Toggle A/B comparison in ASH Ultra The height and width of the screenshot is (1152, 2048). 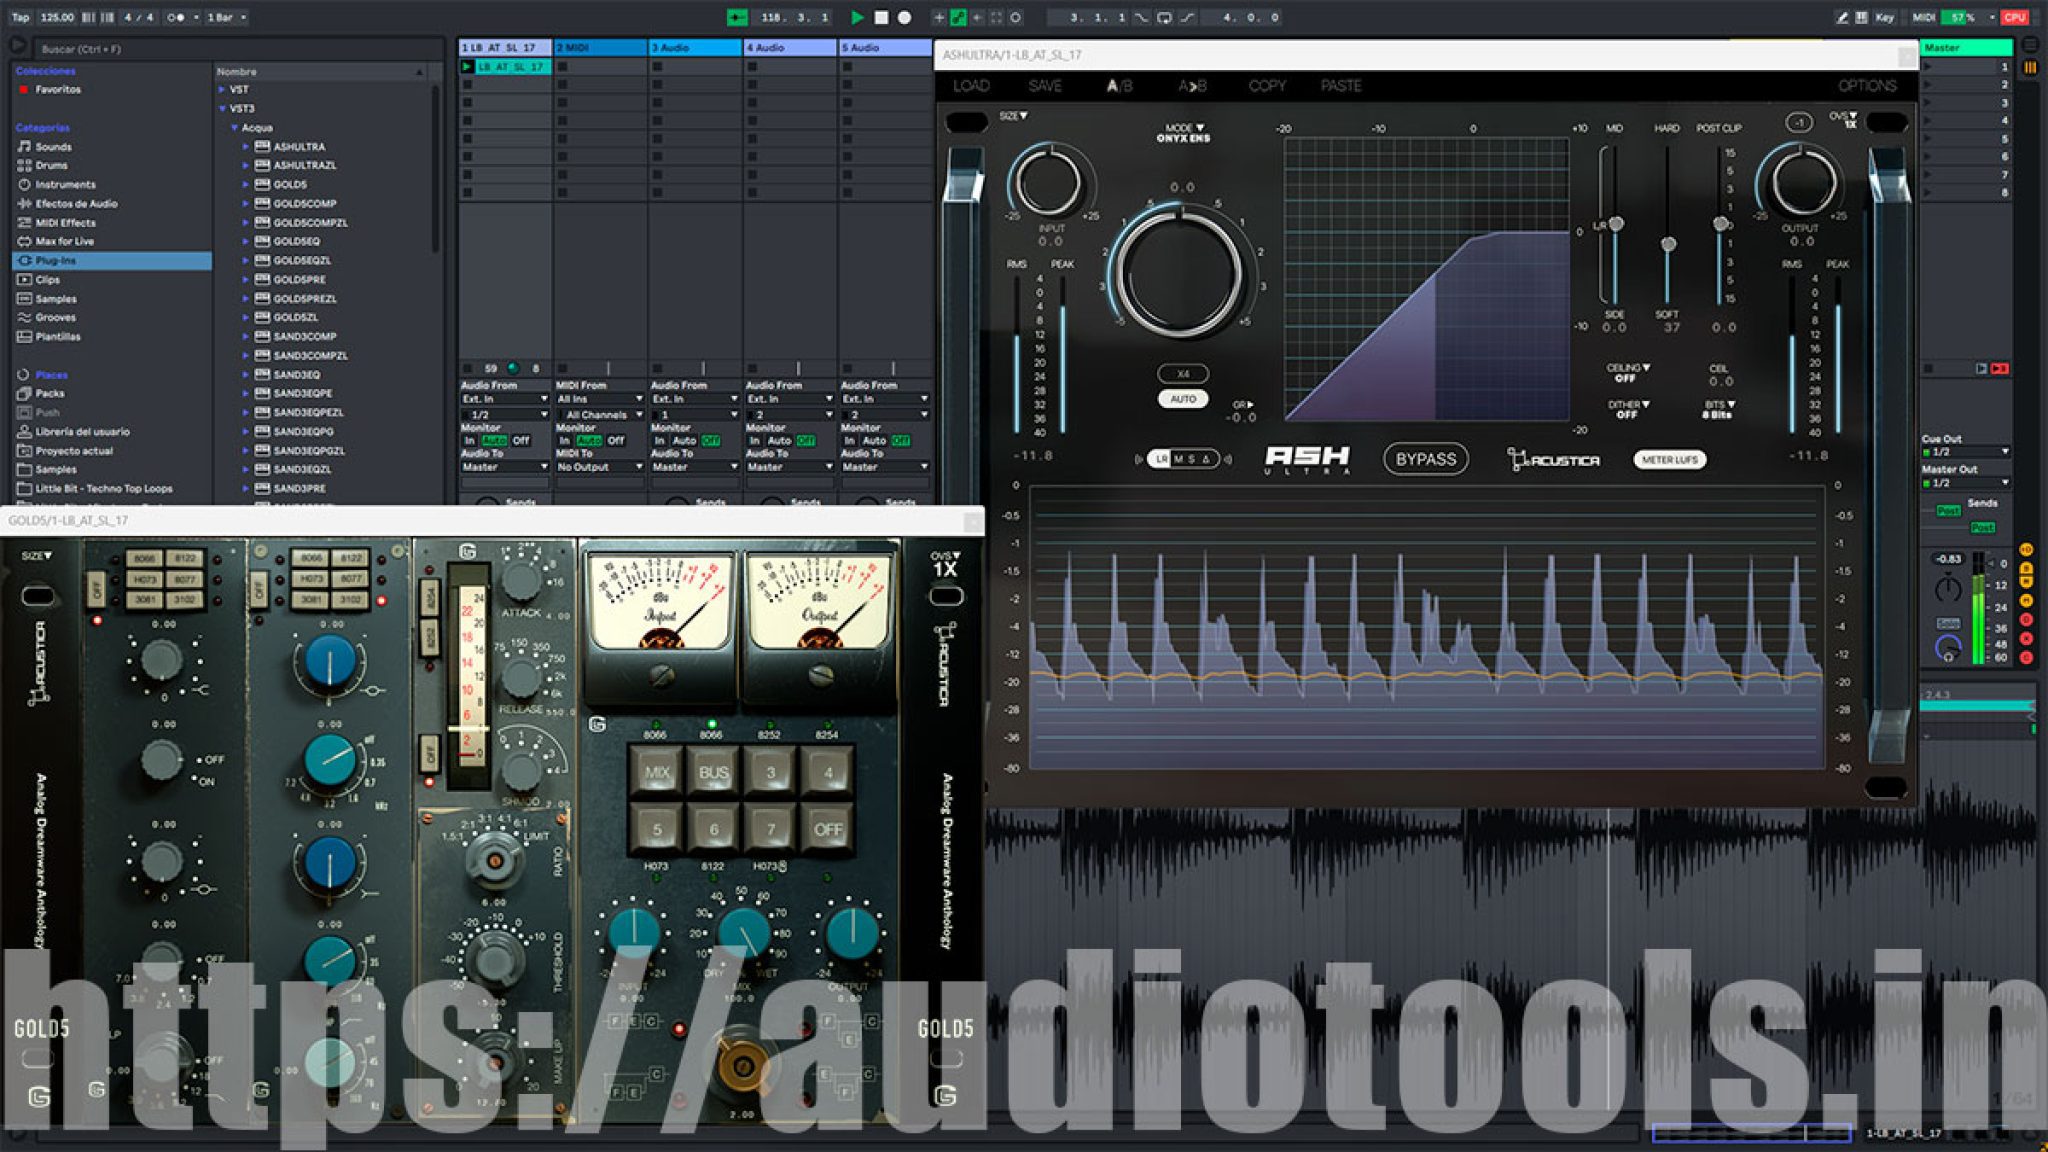click(x=1119, y=86)
